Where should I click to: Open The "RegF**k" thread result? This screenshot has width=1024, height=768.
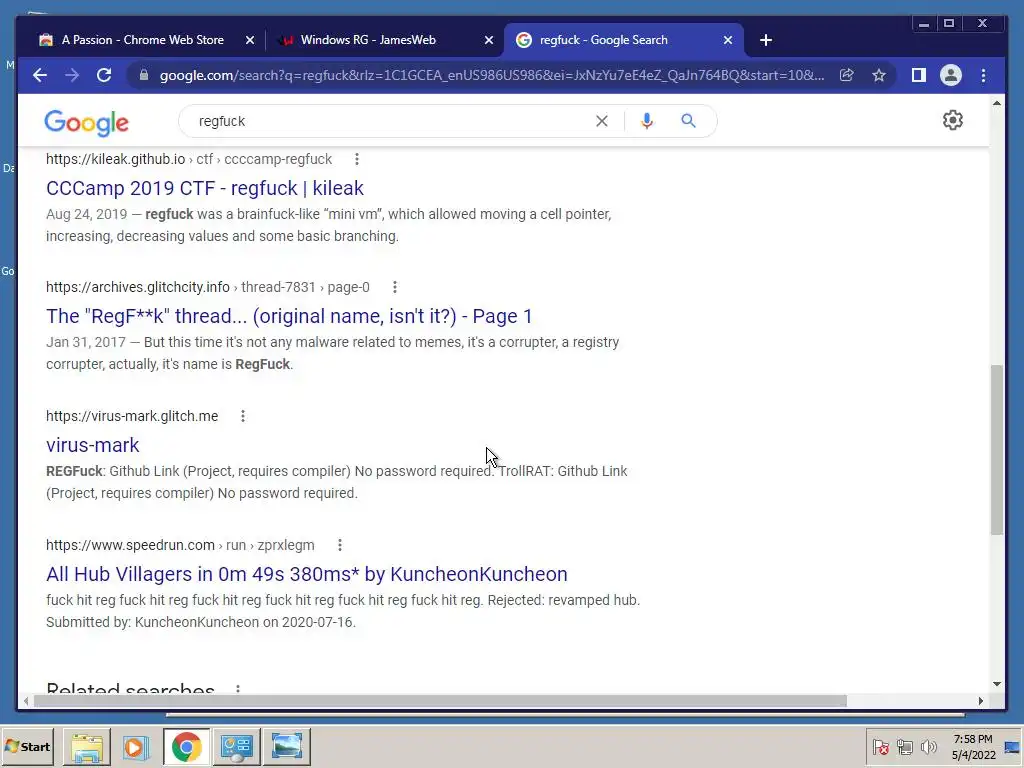click(x=289, y=316)
